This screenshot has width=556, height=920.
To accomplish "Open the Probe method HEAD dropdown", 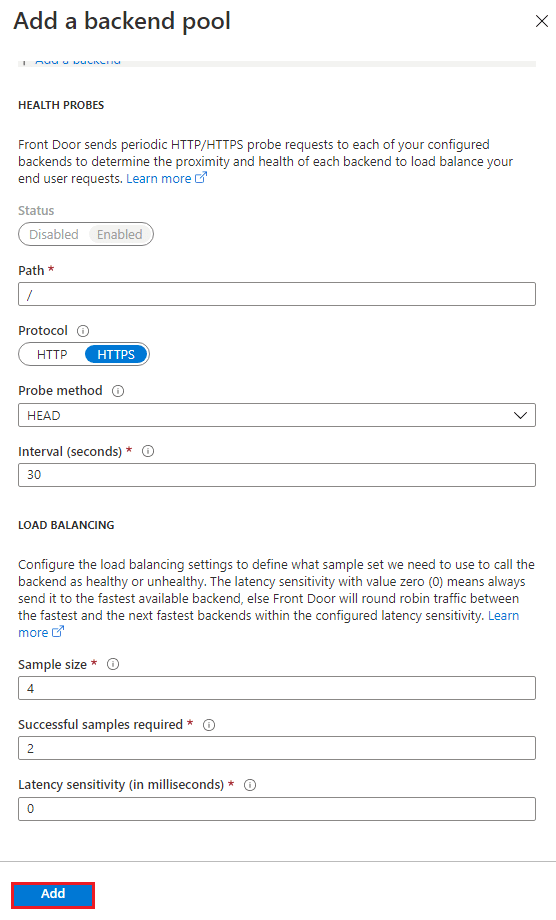I will 277,415.
